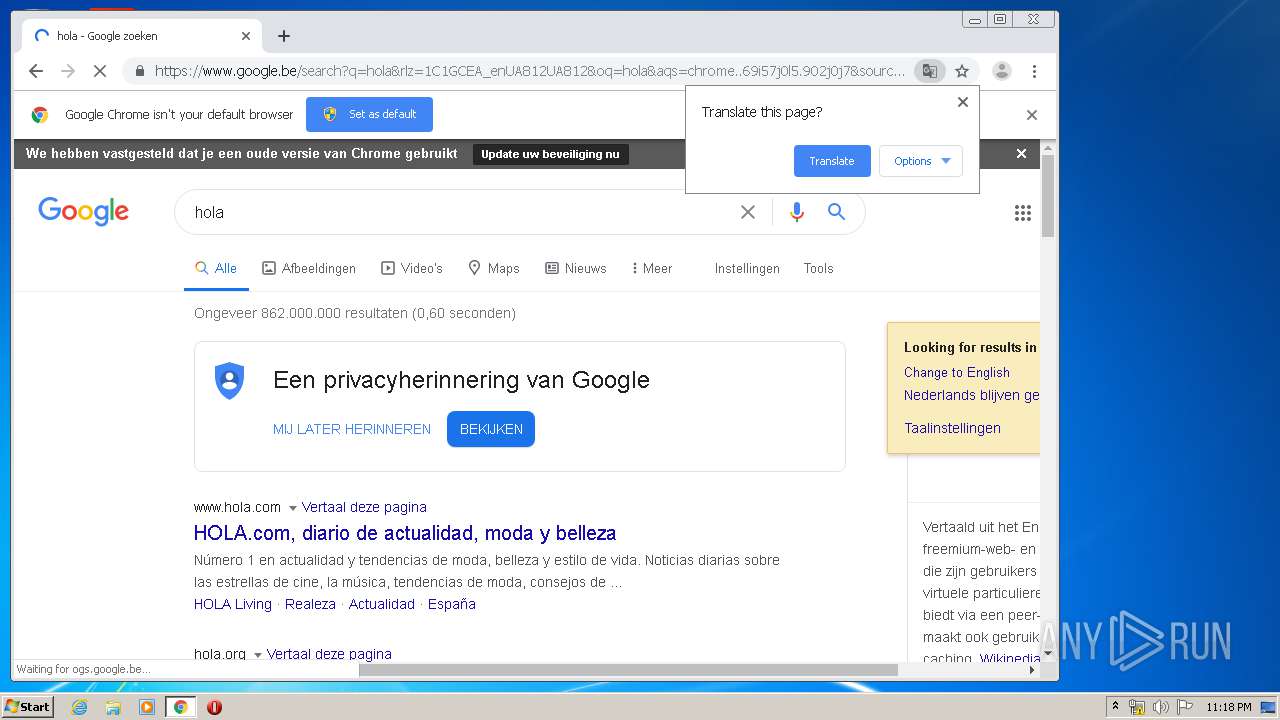Open Windows Start menu
The height and width of the screenshot is (720, 1280).
[x=27, y=707]
